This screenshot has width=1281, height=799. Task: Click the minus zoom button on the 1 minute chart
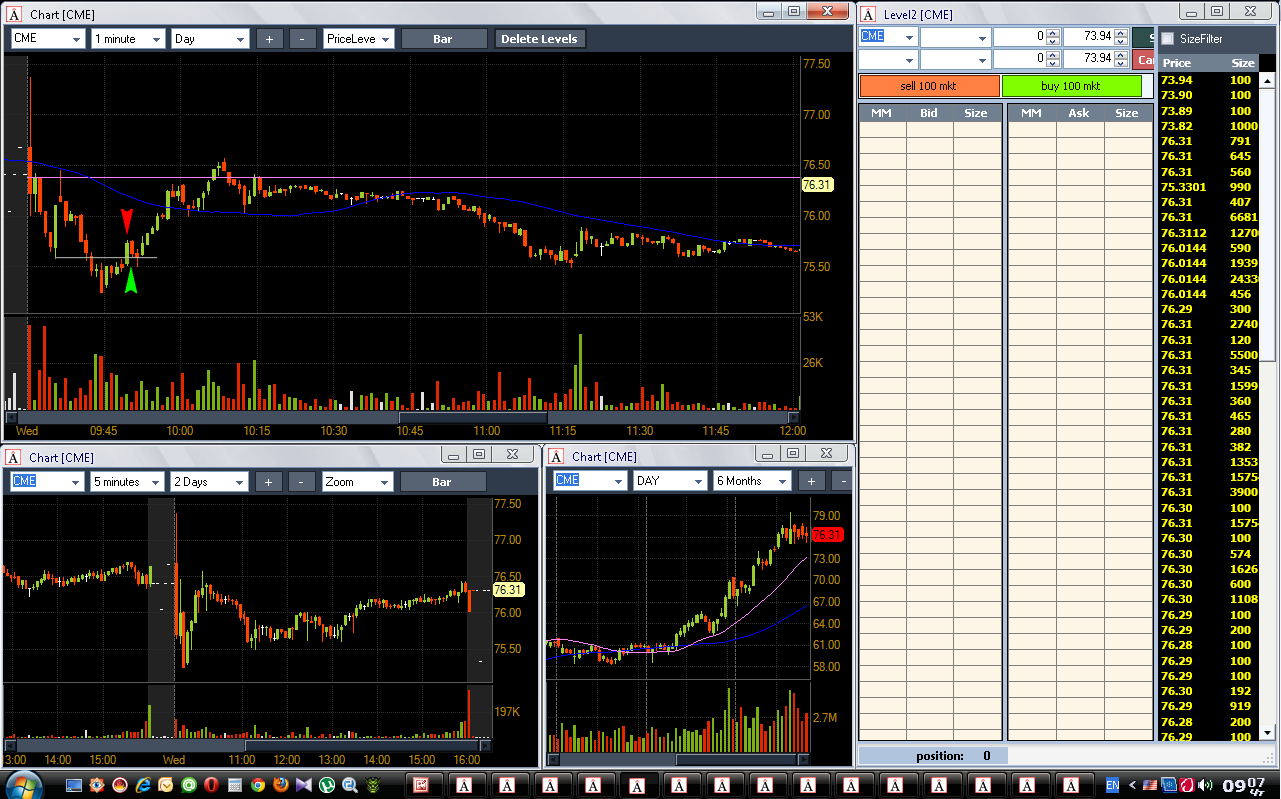click(302, 39)
